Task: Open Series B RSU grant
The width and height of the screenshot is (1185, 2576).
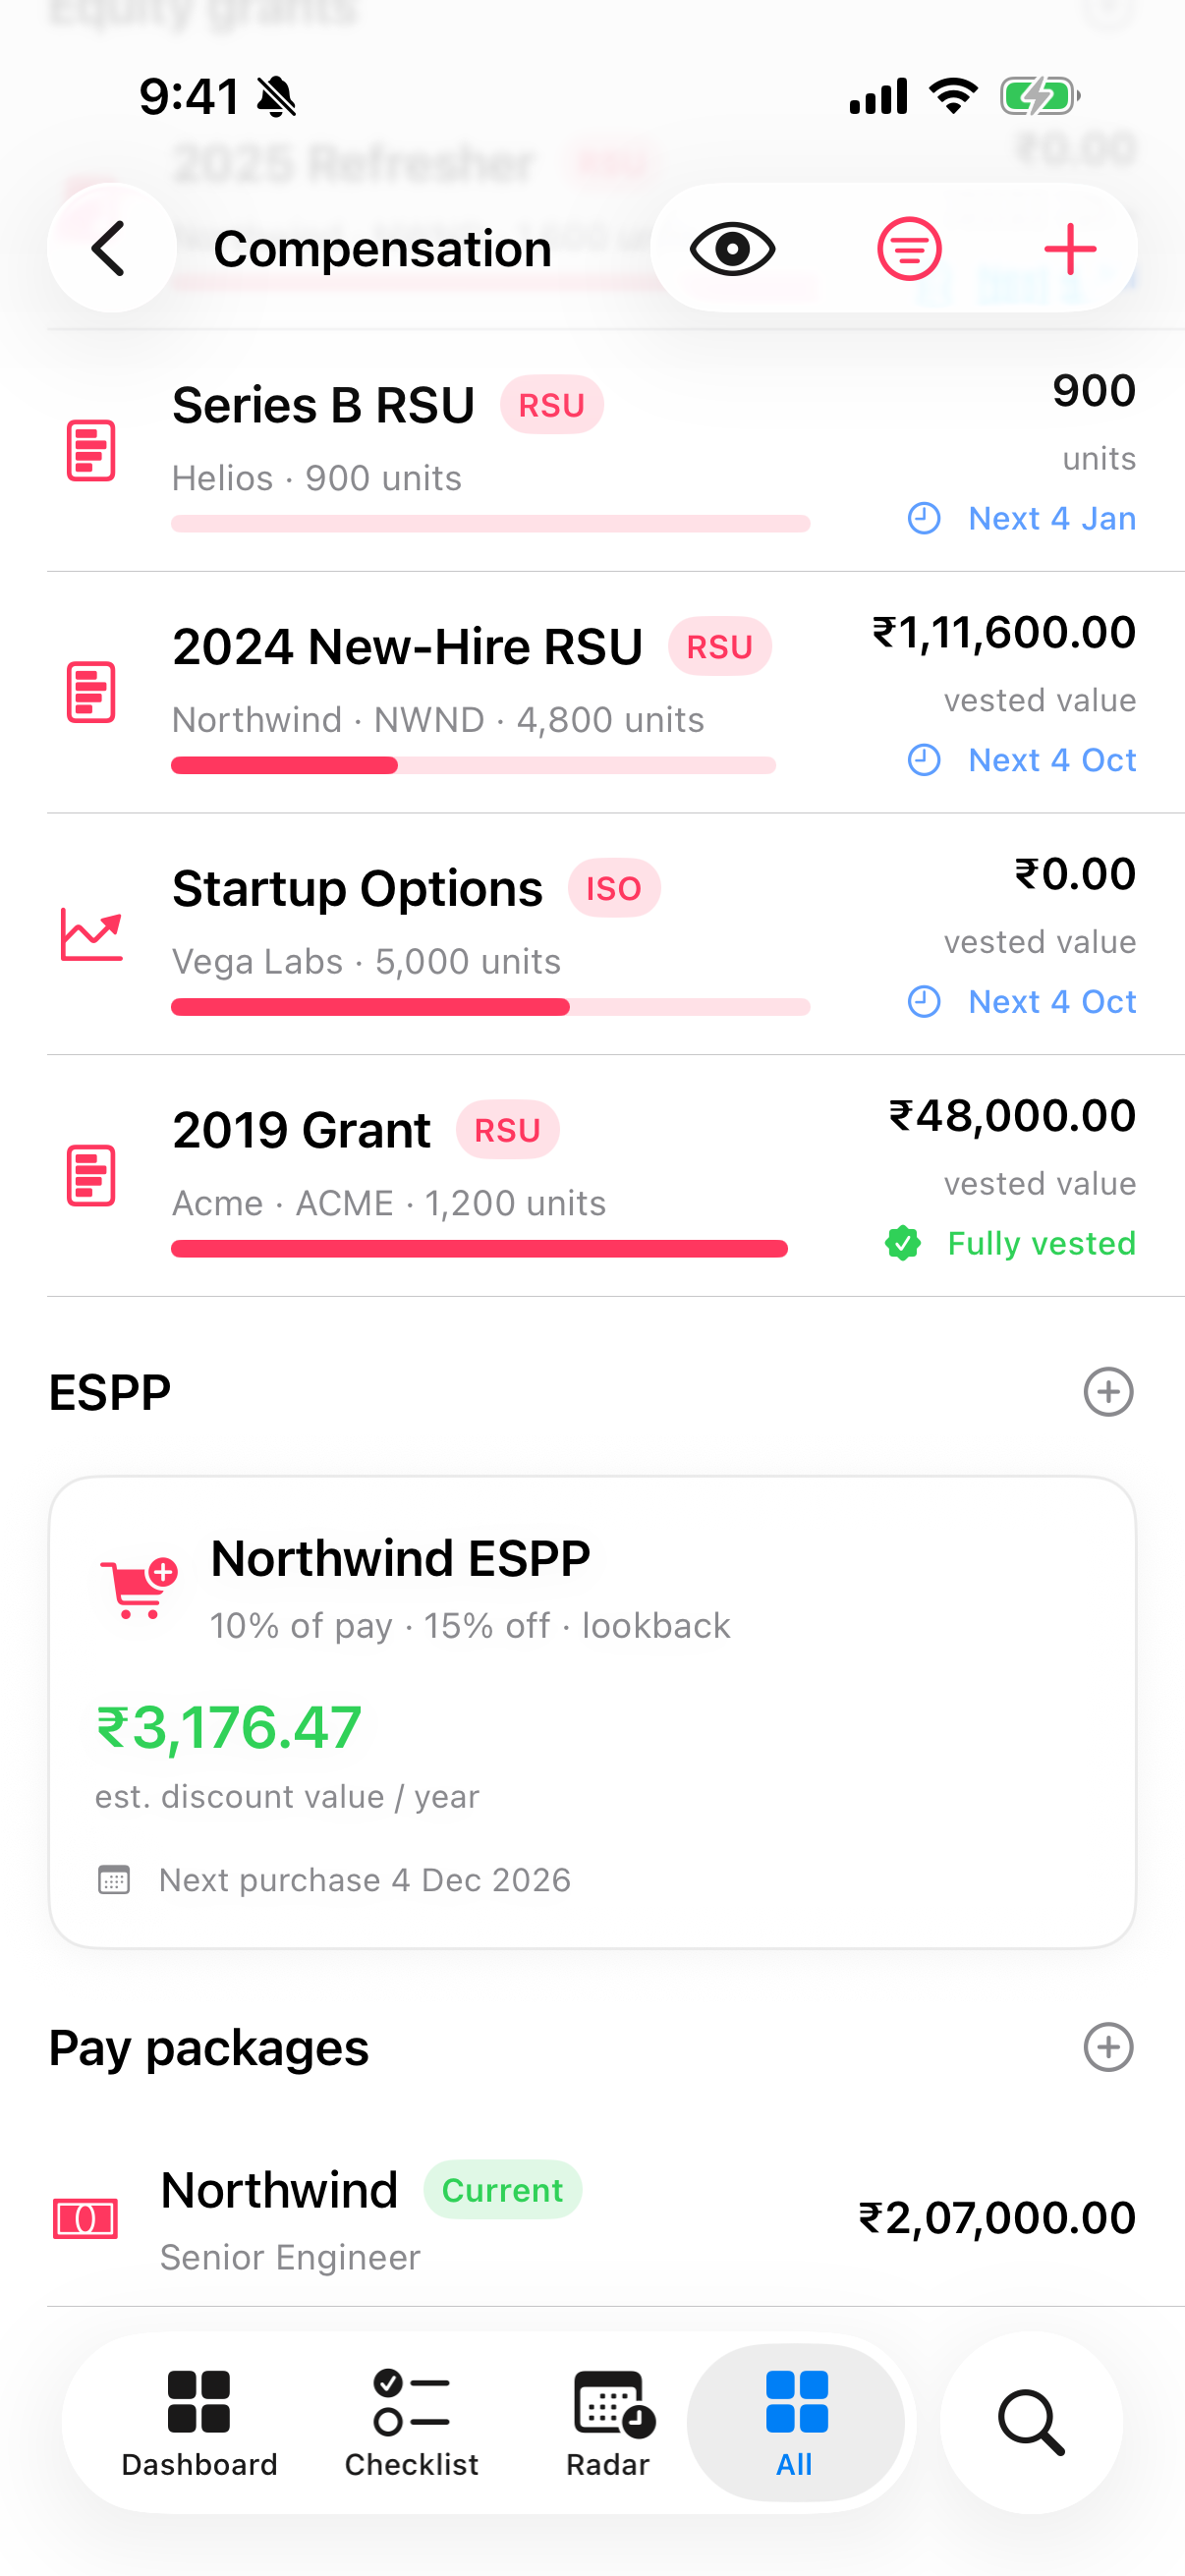Action: point(592,451)
